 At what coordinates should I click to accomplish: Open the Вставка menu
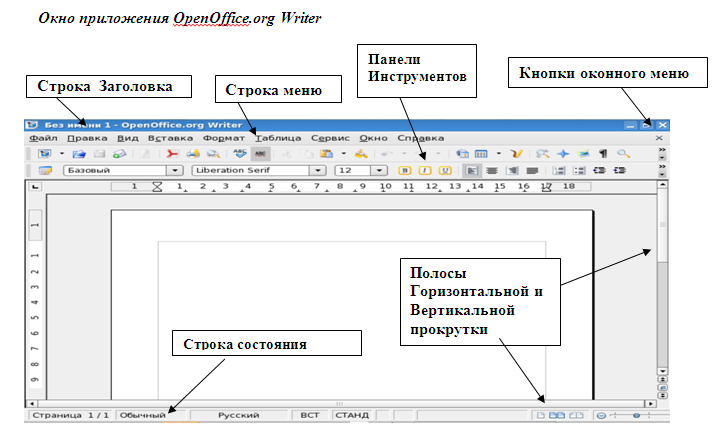pos(170,138)
